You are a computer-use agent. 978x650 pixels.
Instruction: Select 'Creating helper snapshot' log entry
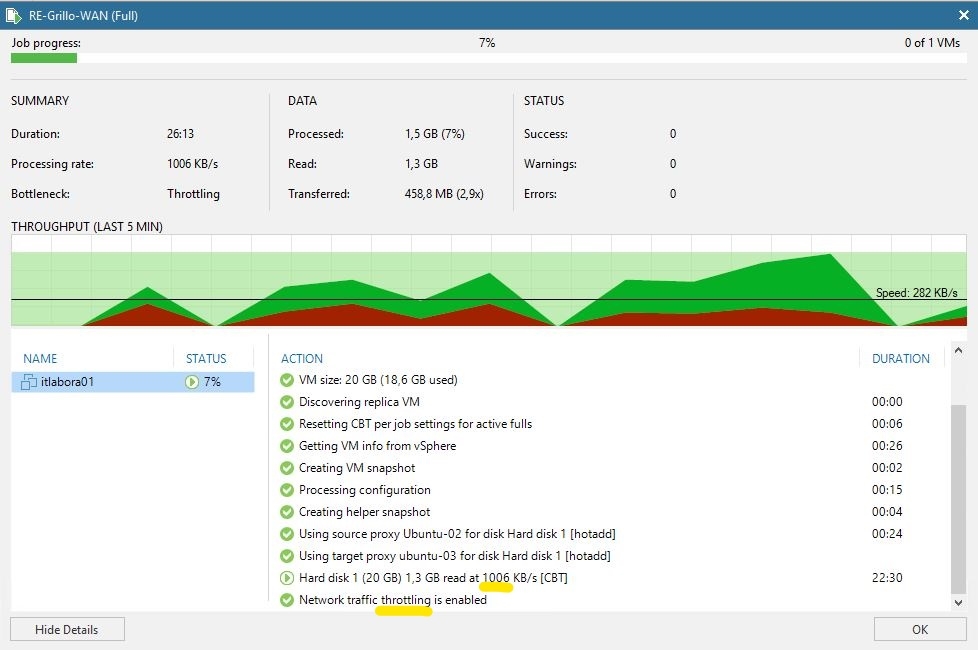(364, 512)
